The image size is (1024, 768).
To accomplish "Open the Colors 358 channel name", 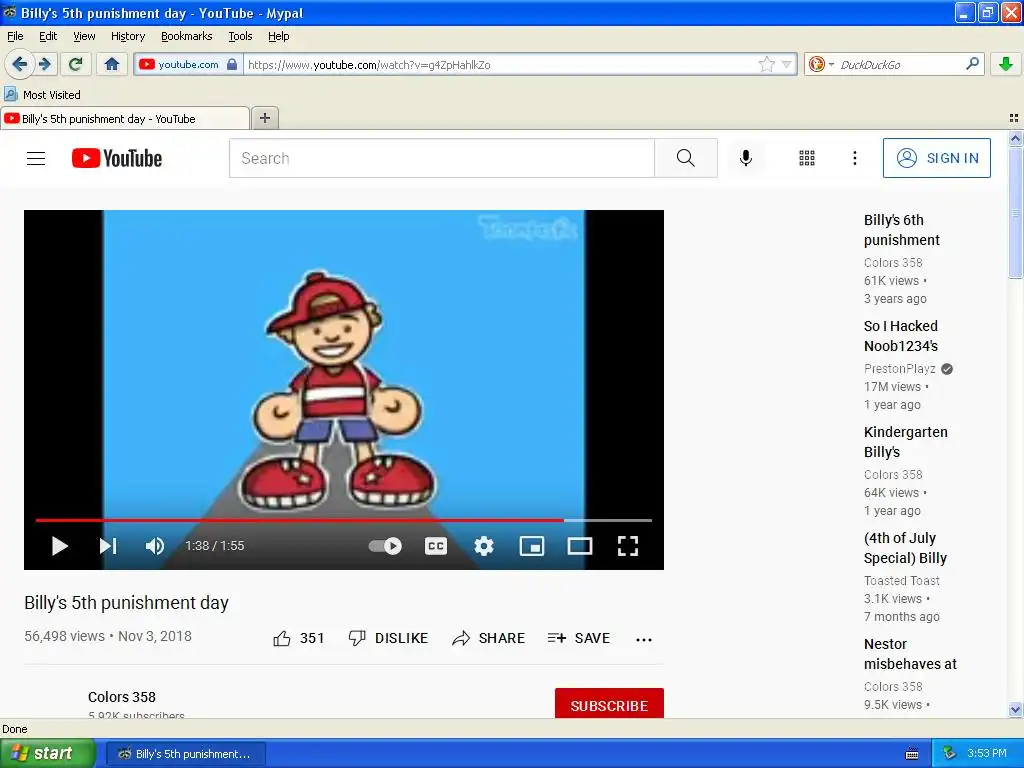I will [122, 697].
